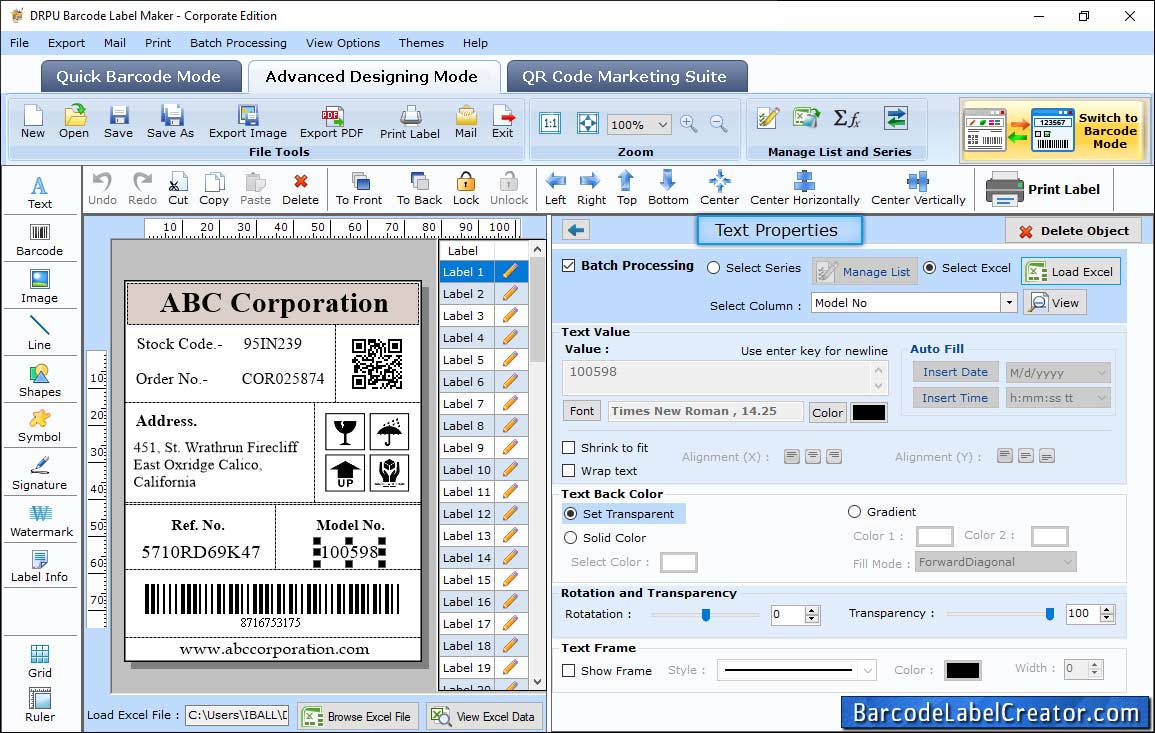Export the label as PDF
The image size is (1155, 733).
[331, 122]
